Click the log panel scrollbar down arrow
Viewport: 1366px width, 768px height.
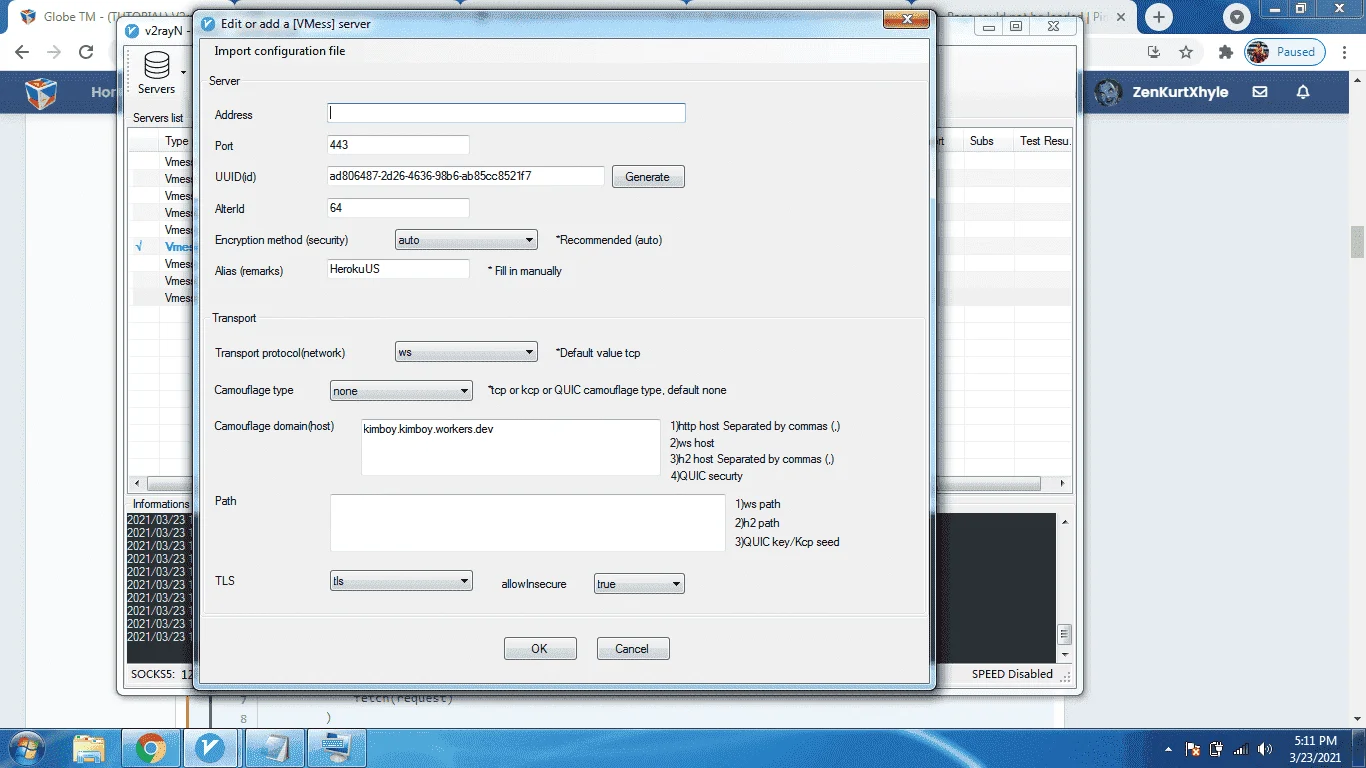click(x=1065, y=654)
